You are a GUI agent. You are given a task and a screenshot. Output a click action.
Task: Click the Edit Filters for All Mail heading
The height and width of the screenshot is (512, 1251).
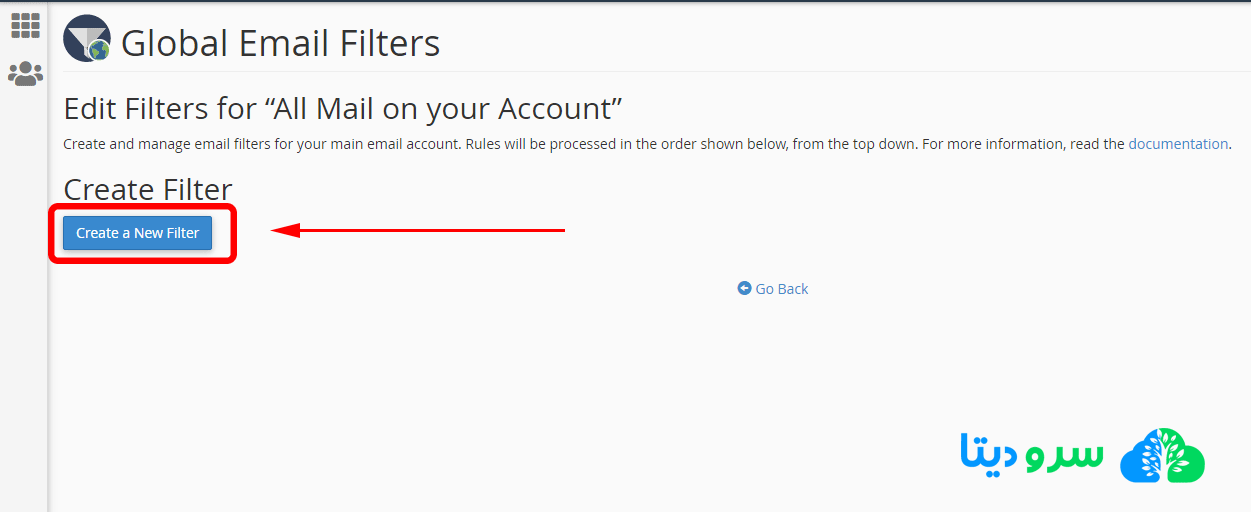(343, 108)
